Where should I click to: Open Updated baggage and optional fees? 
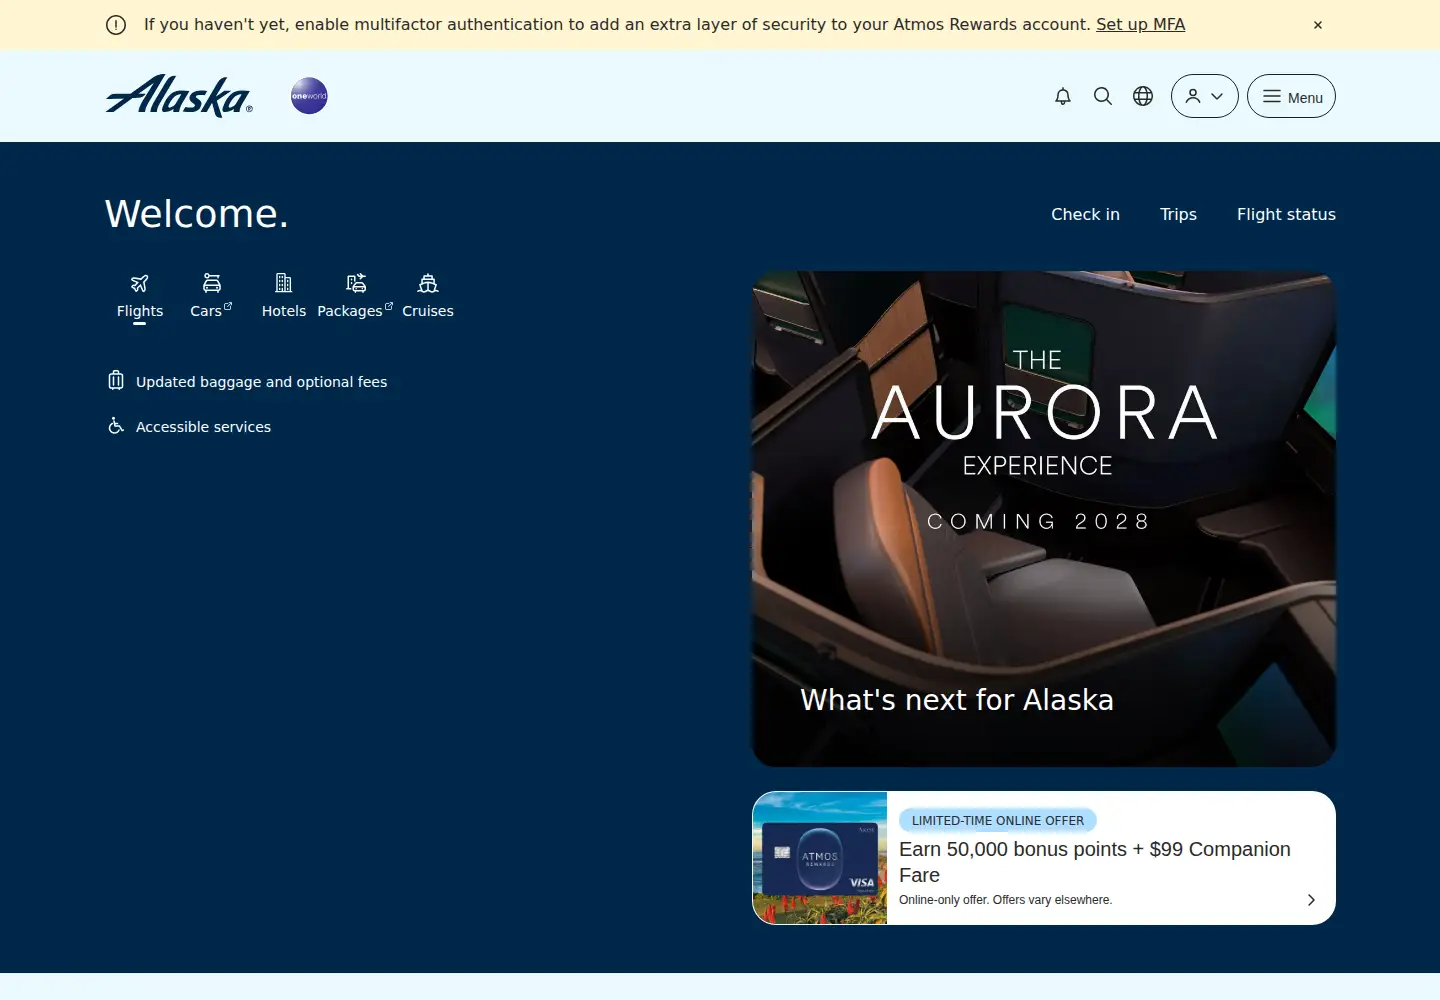click(261, 382)
